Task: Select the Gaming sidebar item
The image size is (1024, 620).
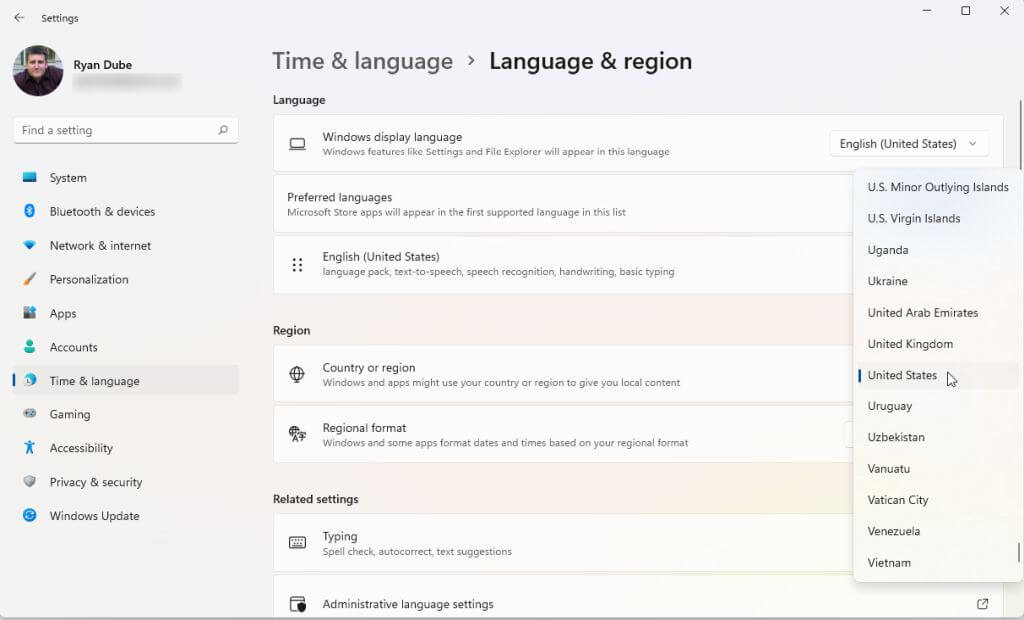Action: click(x=70, y=415)
